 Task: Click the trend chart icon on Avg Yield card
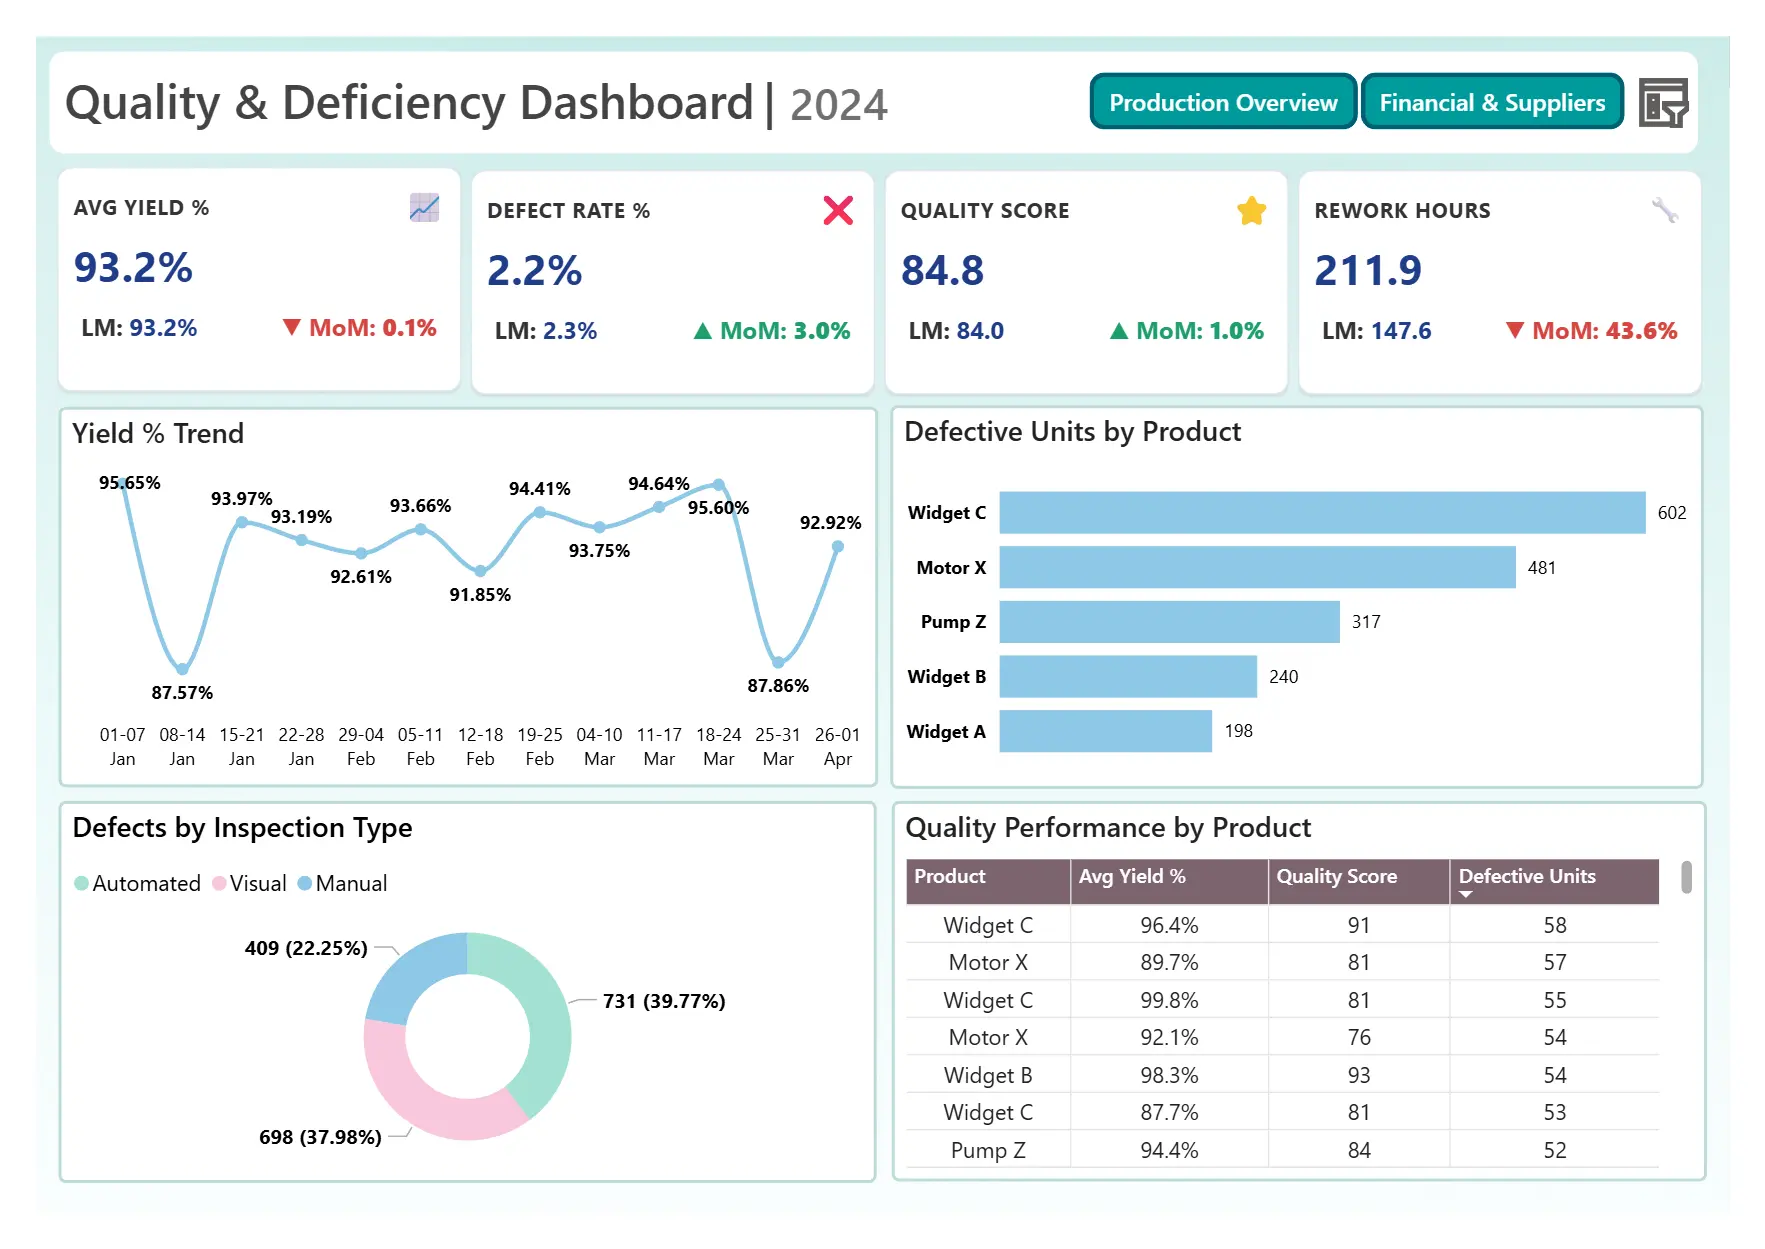(x=423, y=208)
